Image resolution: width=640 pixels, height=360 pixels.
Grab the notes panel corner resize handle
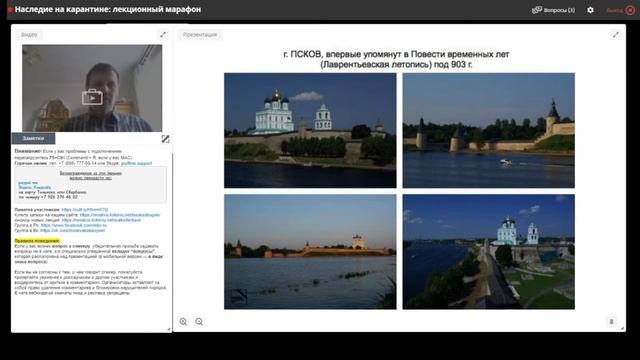tap(169, 329)
